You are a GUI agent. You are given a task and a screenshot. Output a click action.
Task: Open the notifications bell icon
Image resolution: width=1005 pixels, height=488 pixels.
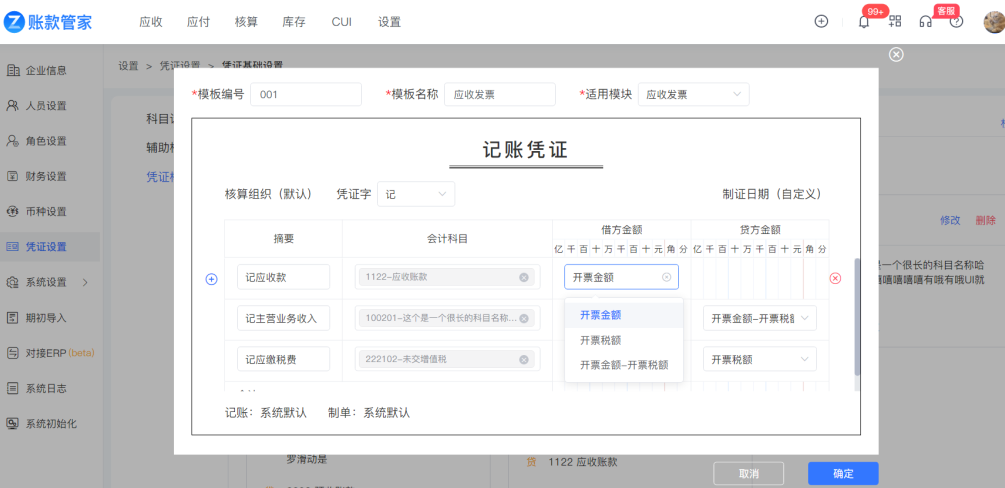[x=864, y=21]
